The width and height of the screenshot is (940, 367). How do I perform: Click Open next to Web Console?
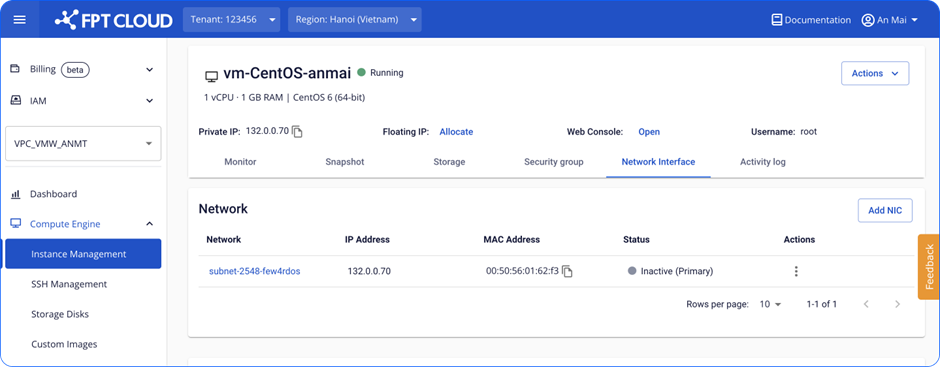[649, 132]
